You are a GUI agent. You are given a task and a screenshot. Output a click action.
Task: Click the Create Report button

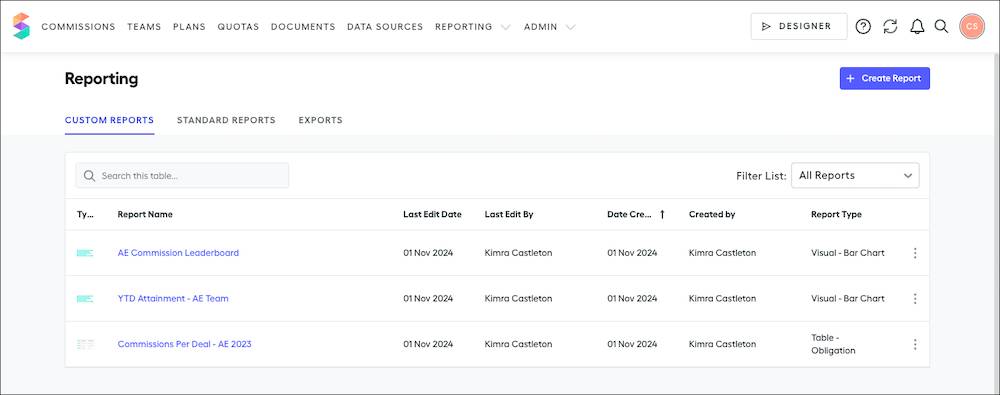coord(885,78)
